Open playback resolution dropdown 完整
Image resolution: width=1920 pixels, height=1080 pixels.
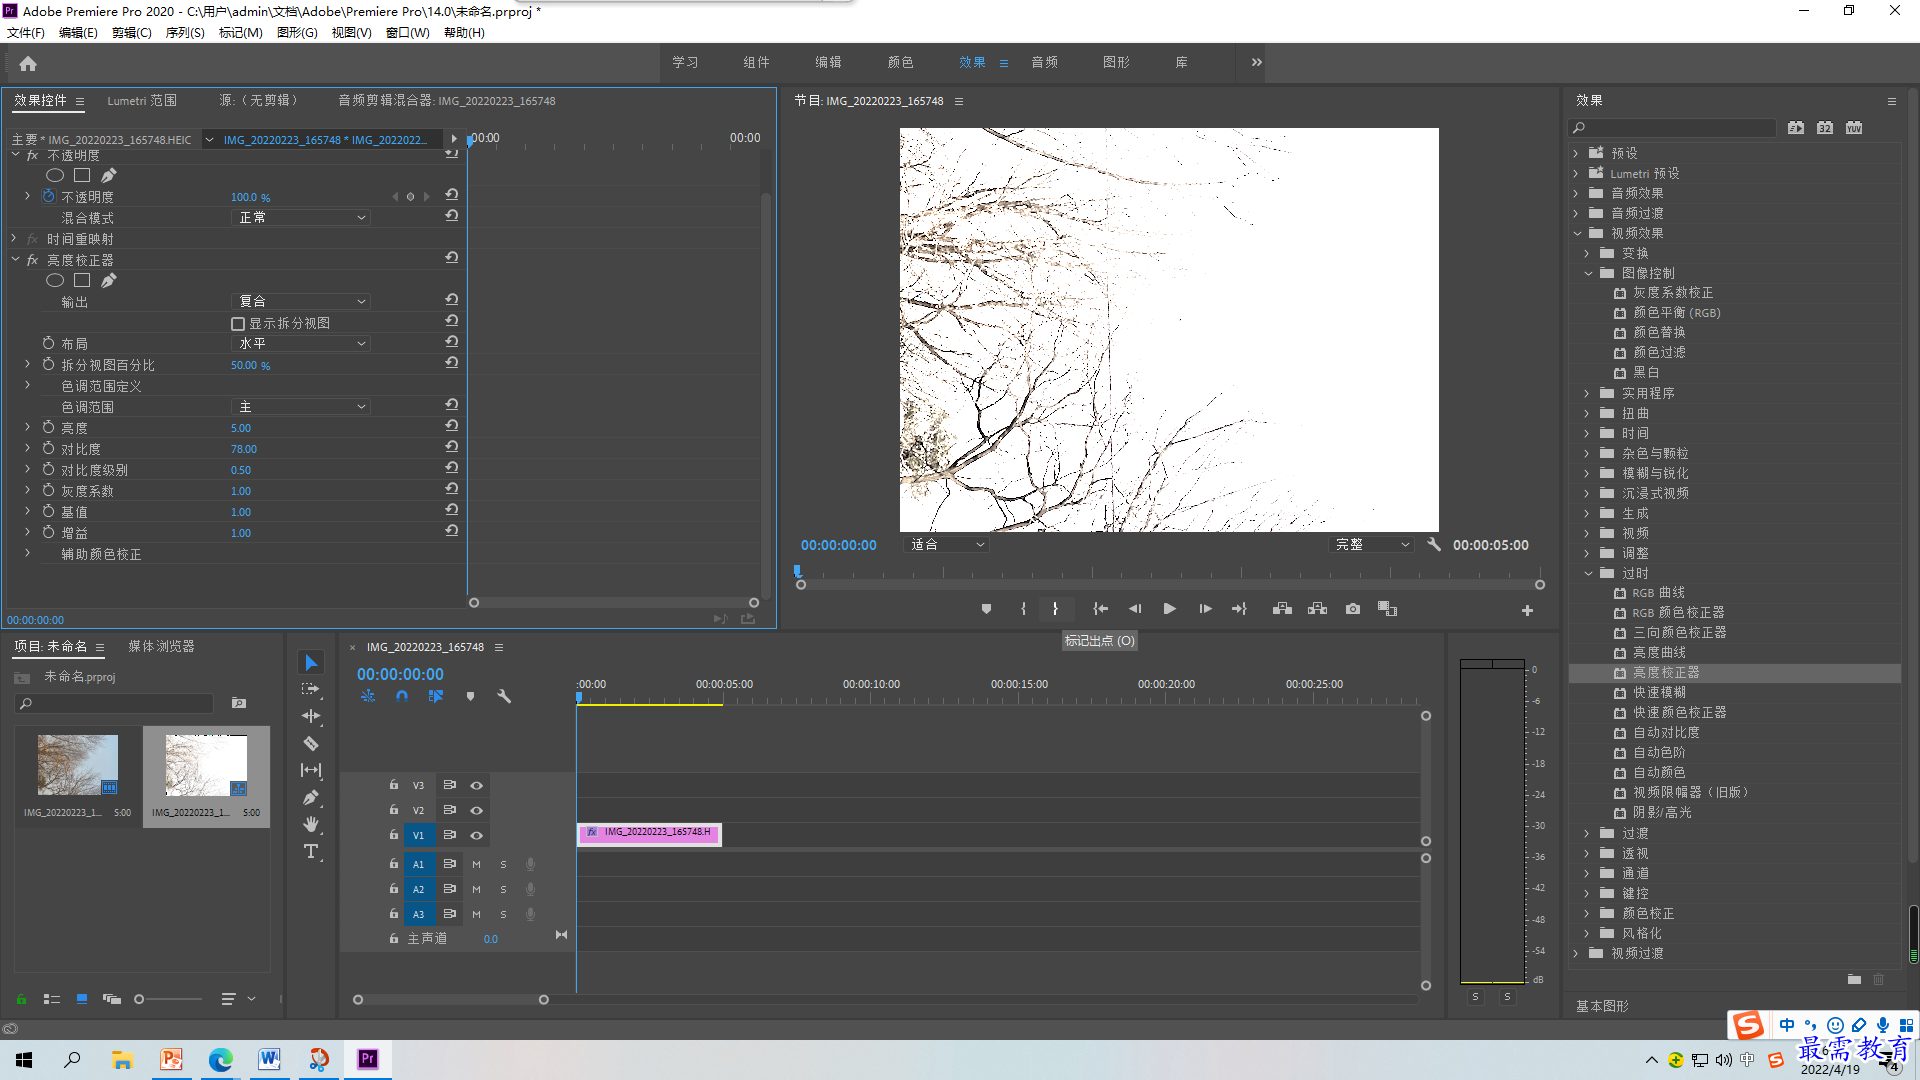pos(1373,544)
